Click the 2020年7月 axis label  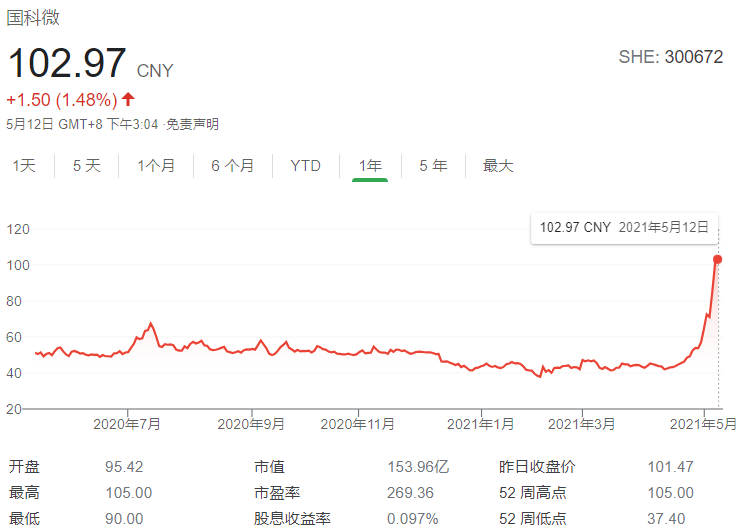(127, 424)
